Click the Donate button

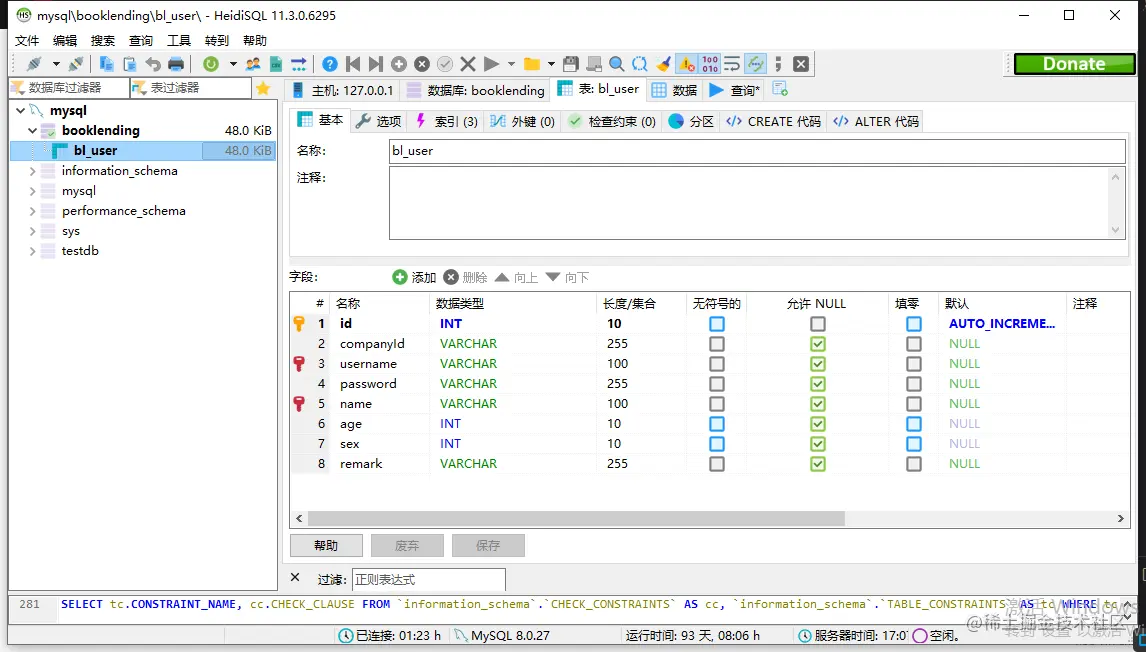[1074, 64]
